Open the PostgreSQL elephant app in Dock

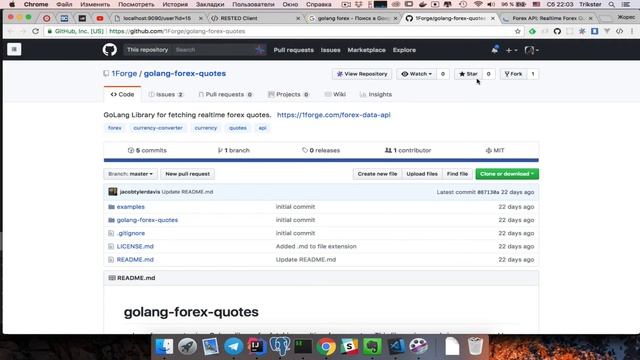coord(280,347)
